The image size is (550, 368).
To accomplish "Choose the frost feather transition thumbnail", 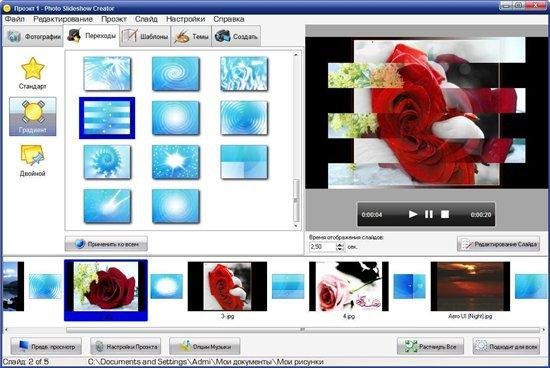I will pos(107,74).
